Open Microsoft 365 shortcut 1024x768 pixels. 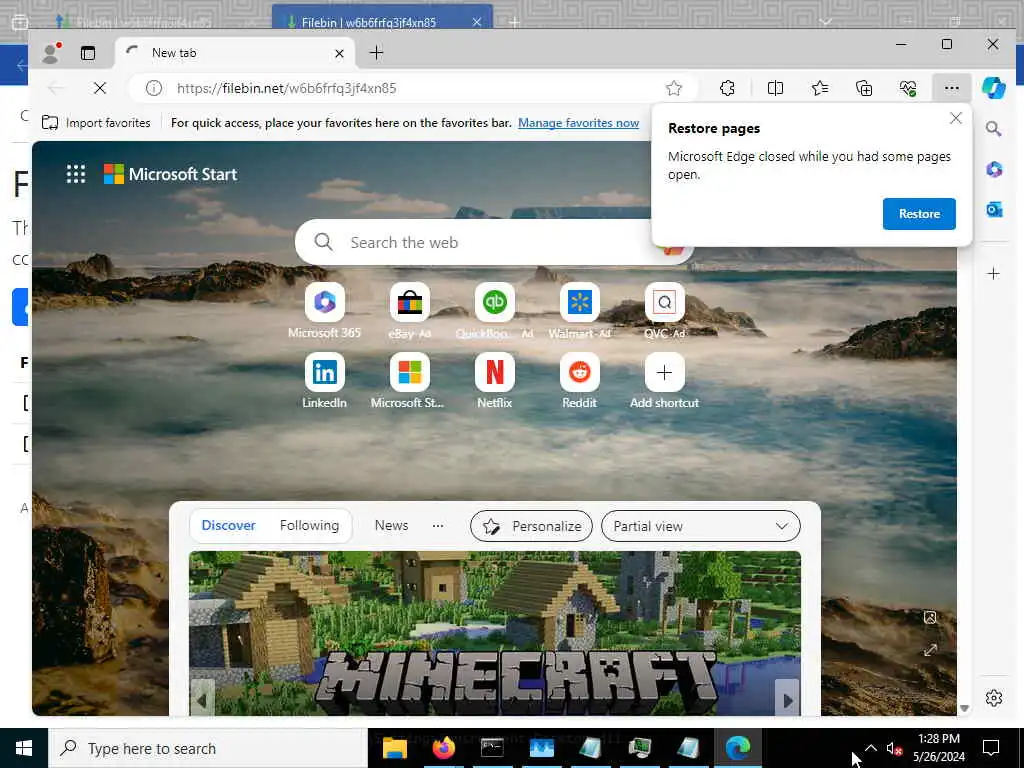pos(325,311)
